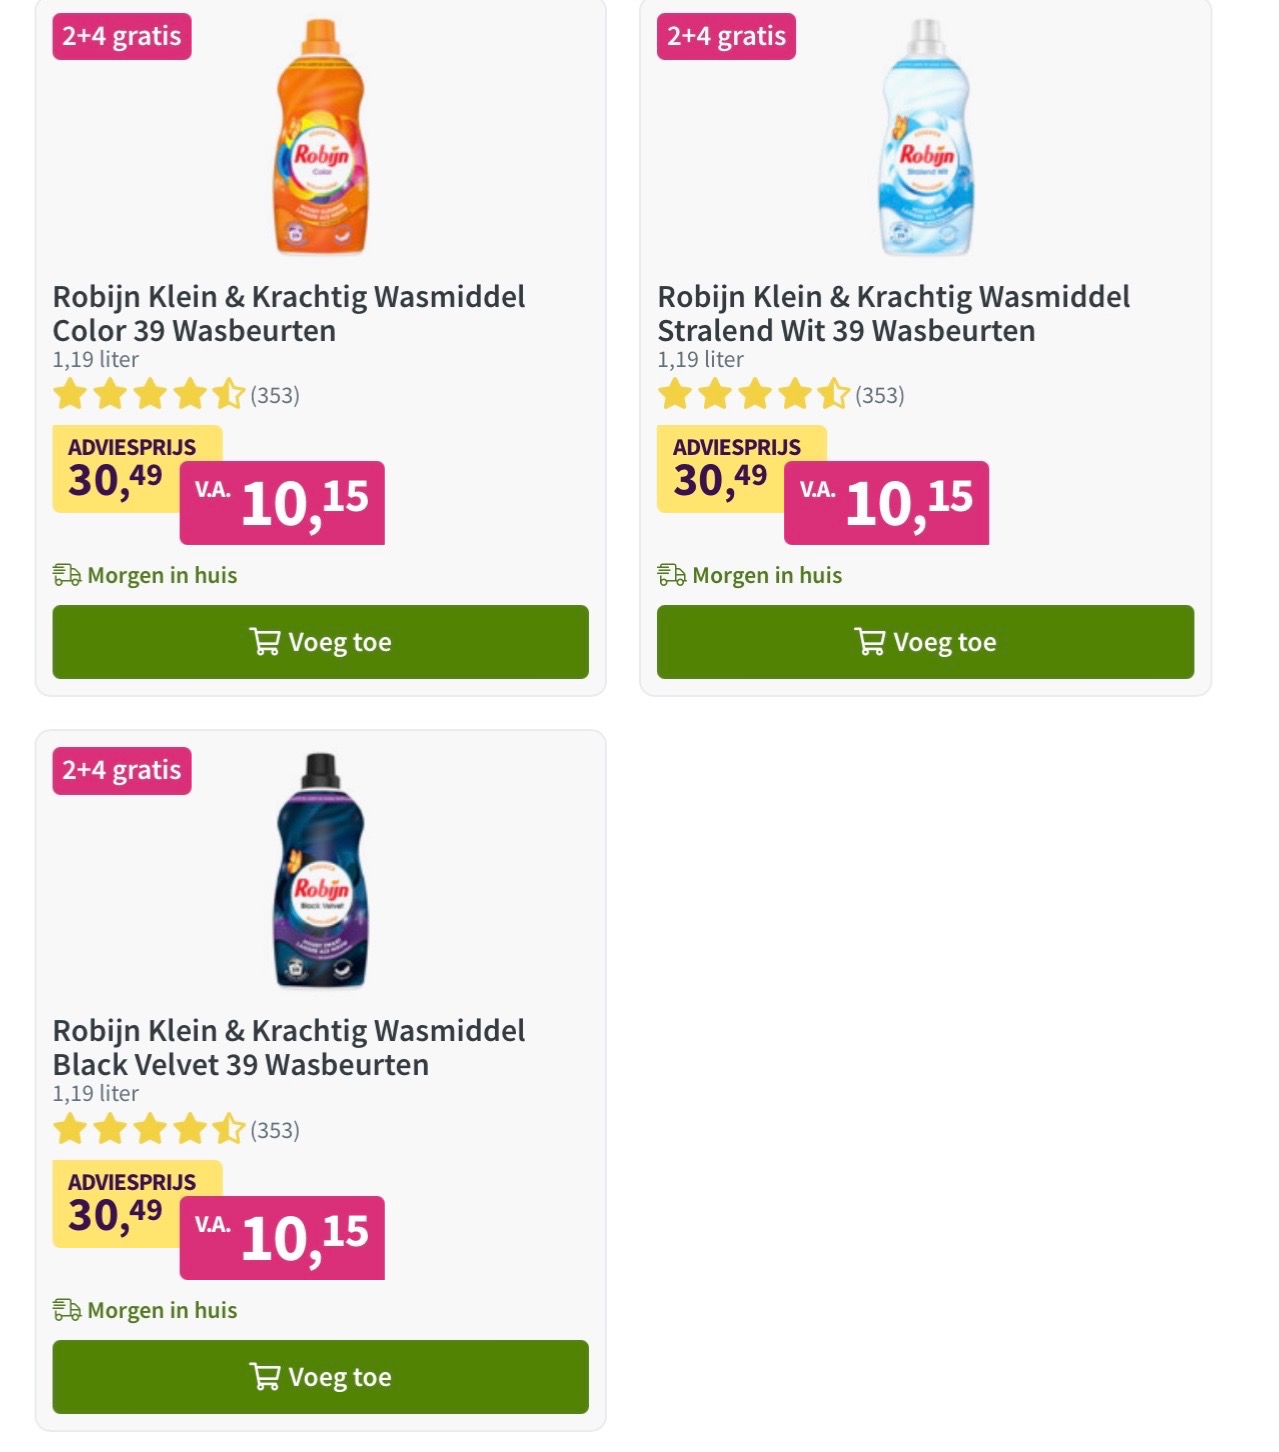1279x1452 pixels.
Task: Click the 10,15 price tag on Stralend Wit
Action: [x=887, y=503]
